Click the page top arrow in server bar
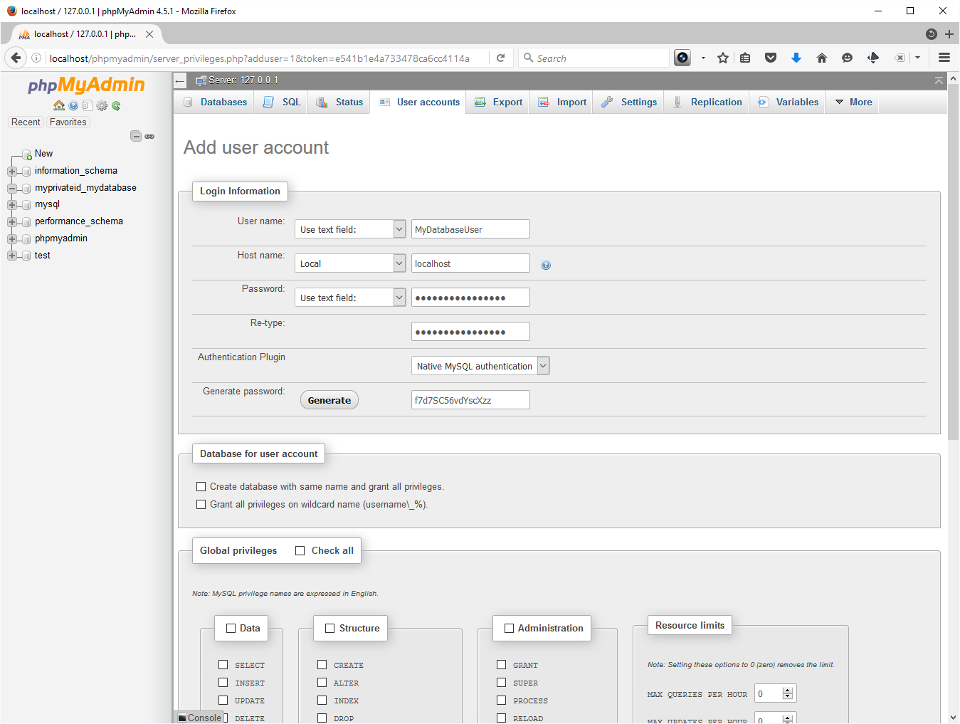The image size is (960, 724). [939, 80]
